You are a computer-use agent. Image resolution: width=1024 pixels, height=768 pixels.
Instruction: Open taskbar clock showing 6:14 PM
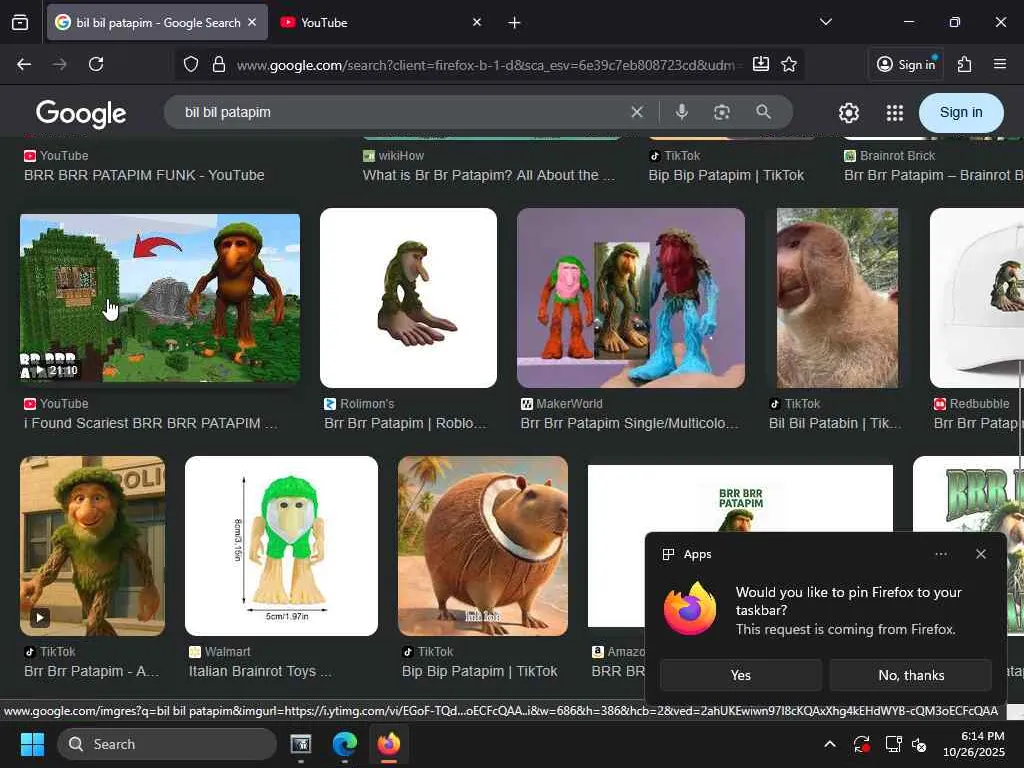(x=973, y=744)
